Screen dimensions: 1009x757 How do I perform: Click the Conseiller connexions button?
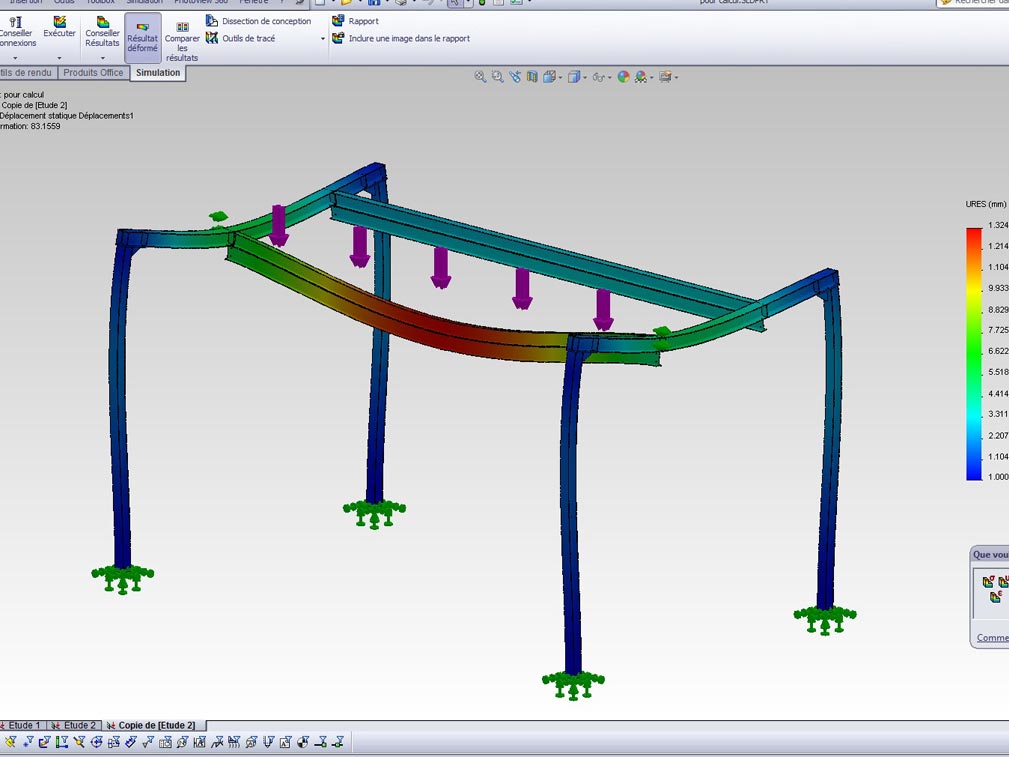tap(17, 32)
